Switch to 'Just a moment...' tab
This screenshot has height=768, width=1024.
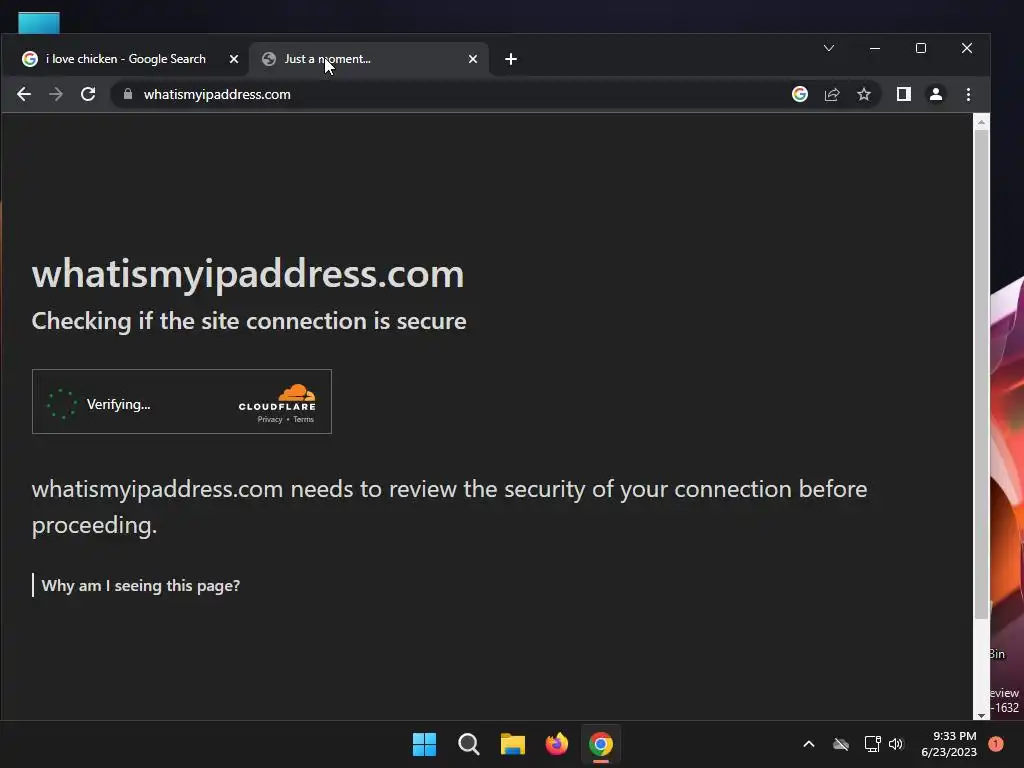[369, 59]
